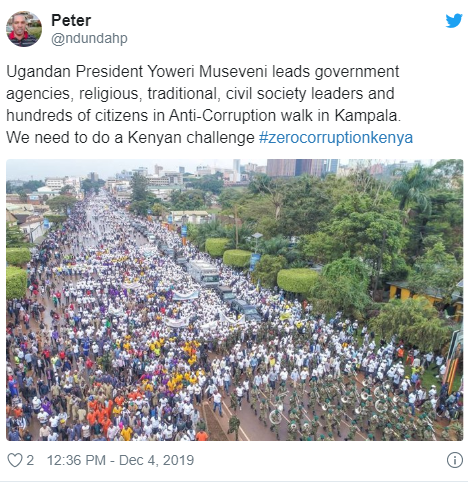Click the Twitter bird logo
Screen dimensions: 468x490
tap(454, 21)
